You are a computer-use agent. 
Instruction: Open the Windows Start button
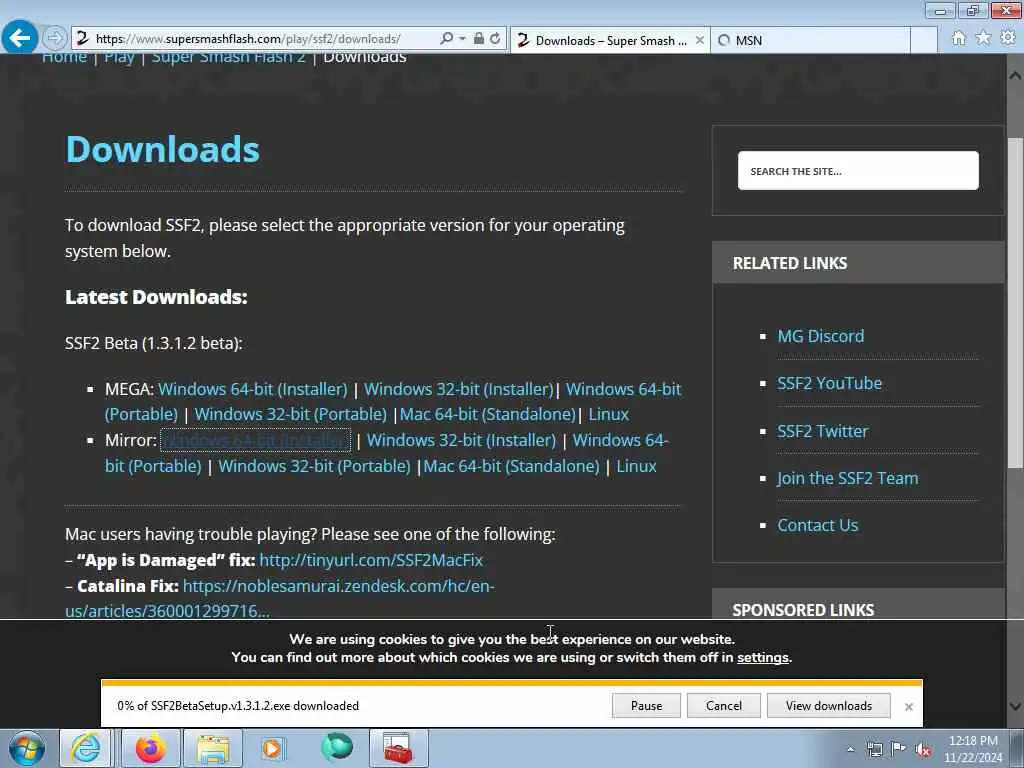pos(27,748)
